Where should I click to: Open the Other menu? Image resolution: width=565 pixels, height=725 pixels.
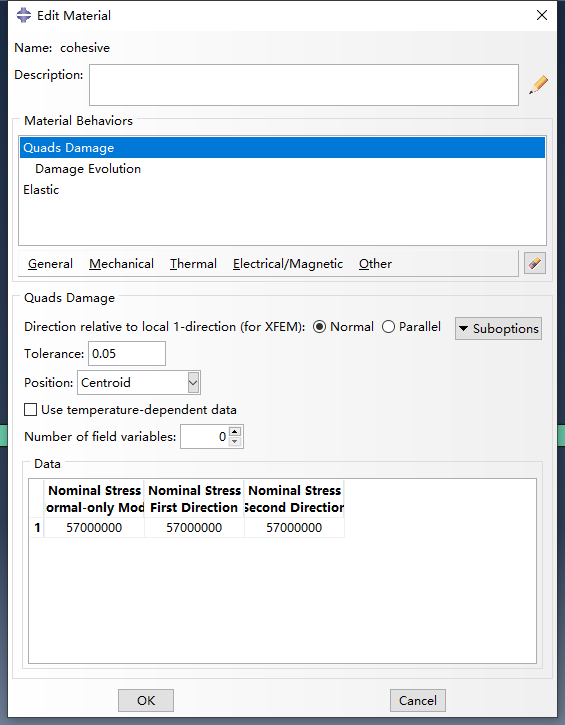(375, 264)
